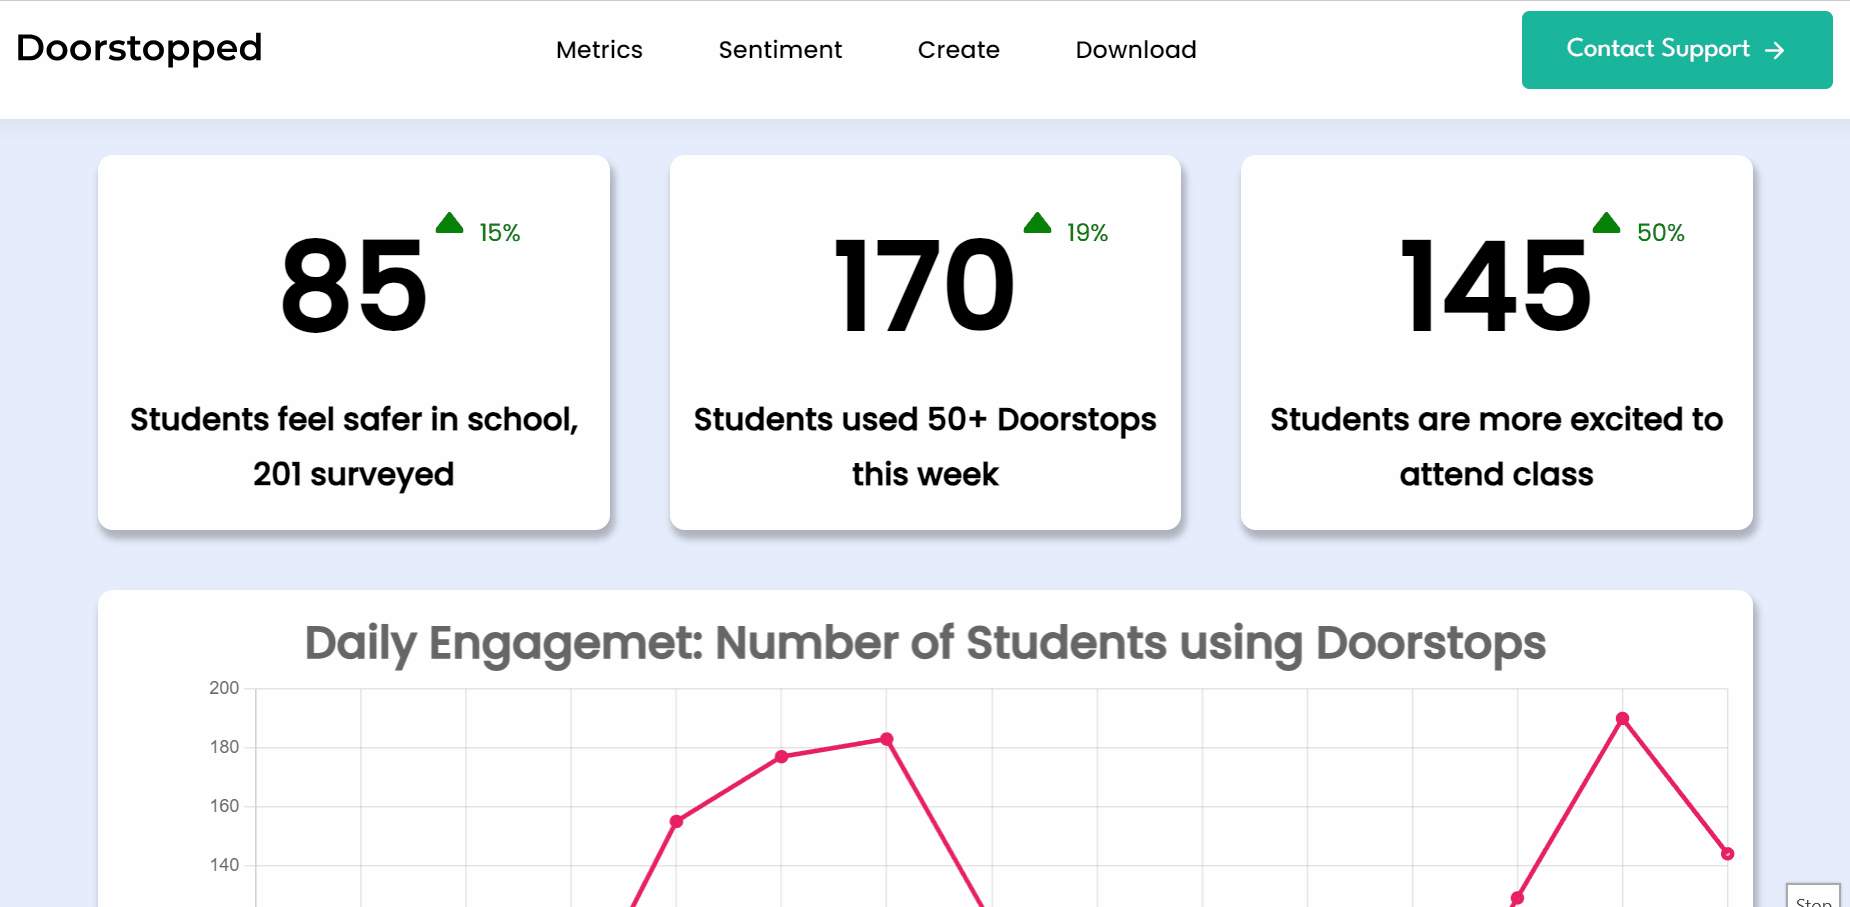Click the 50% increase percentage label
1850x907 pixels.
[1660, 233]
